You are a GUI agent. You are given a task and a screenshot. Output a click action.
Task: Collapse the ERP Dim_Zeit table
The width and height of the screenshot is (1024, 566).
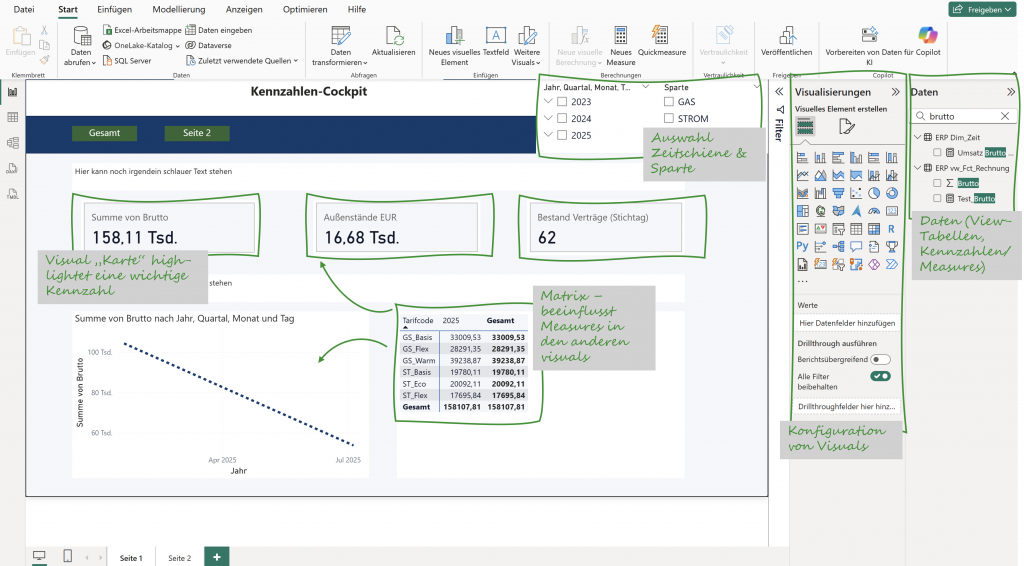click(917, 137)
